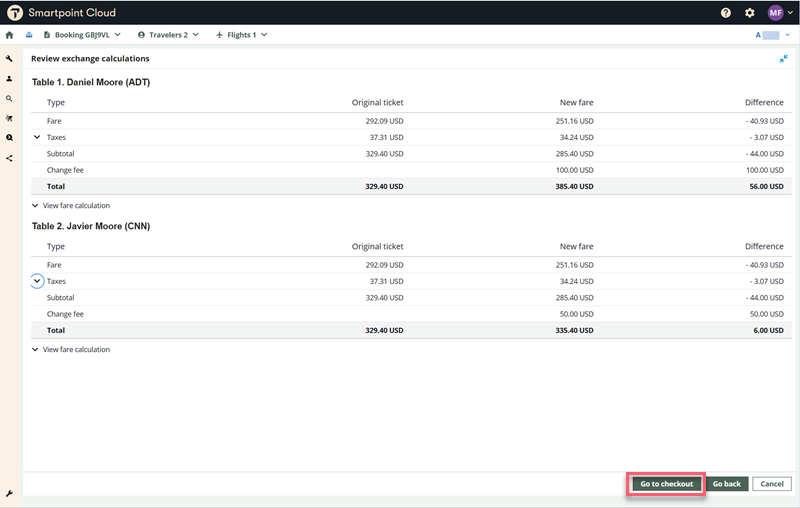Open the wrench tools icon at sidebar top
Image resolution: width=800 pixels, height=508 pixels.
click(10, 59)
